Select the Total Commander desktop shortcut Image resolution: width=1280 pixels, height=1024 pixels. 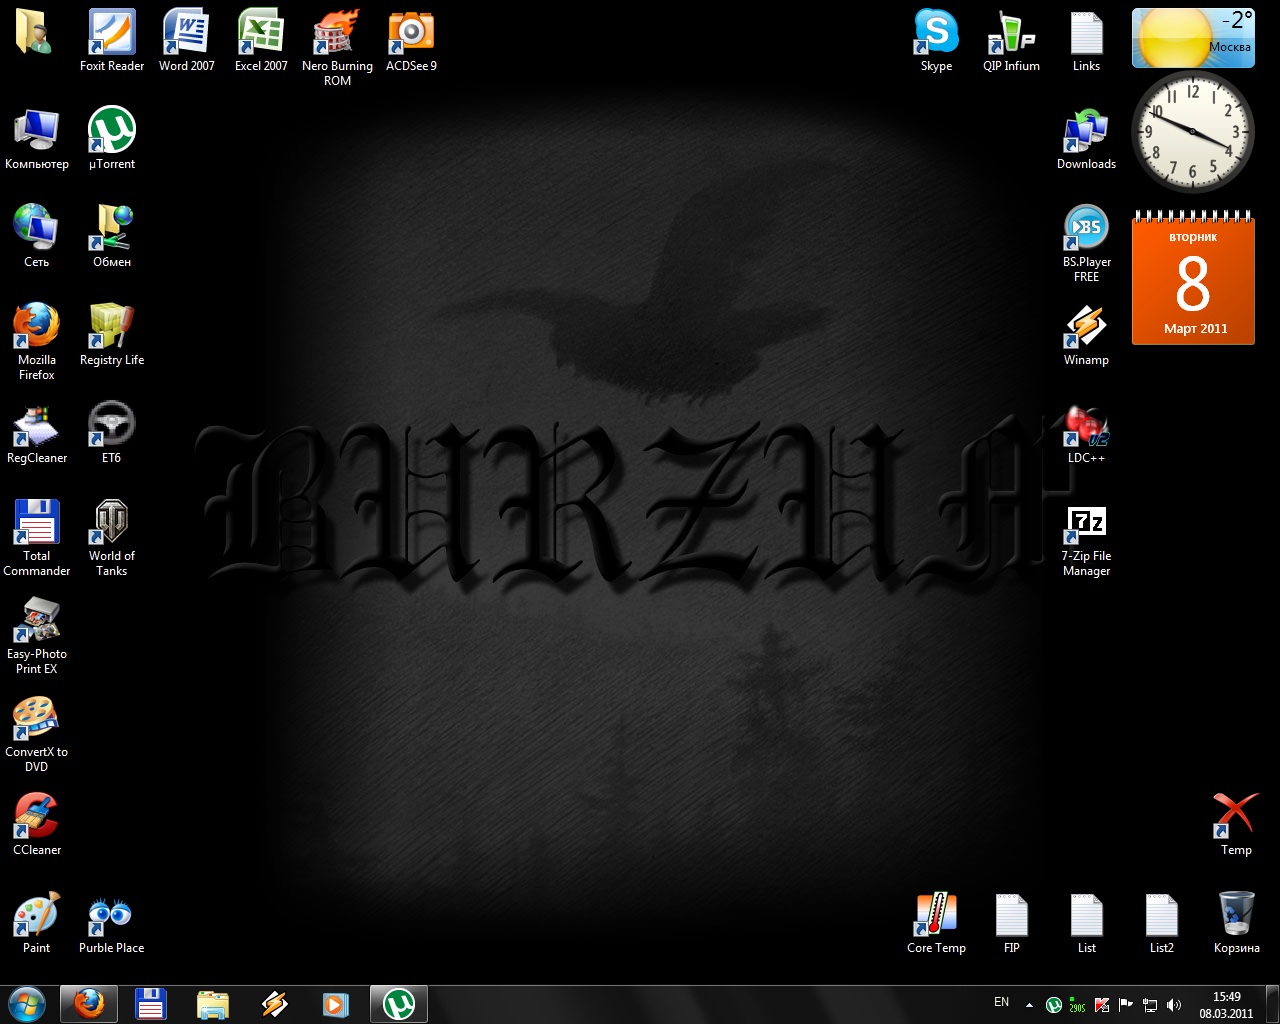37,538
